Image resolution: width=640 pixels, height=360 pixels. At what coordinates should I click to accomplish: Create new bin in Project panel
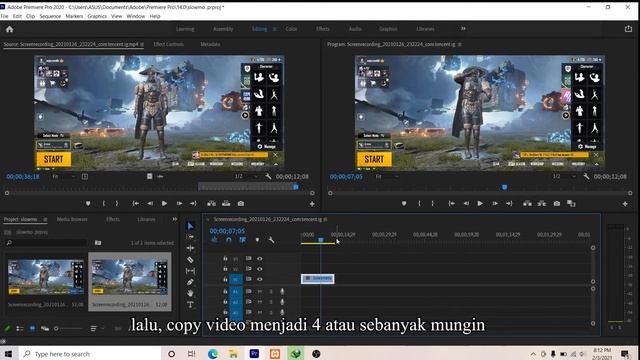[98, 242]
